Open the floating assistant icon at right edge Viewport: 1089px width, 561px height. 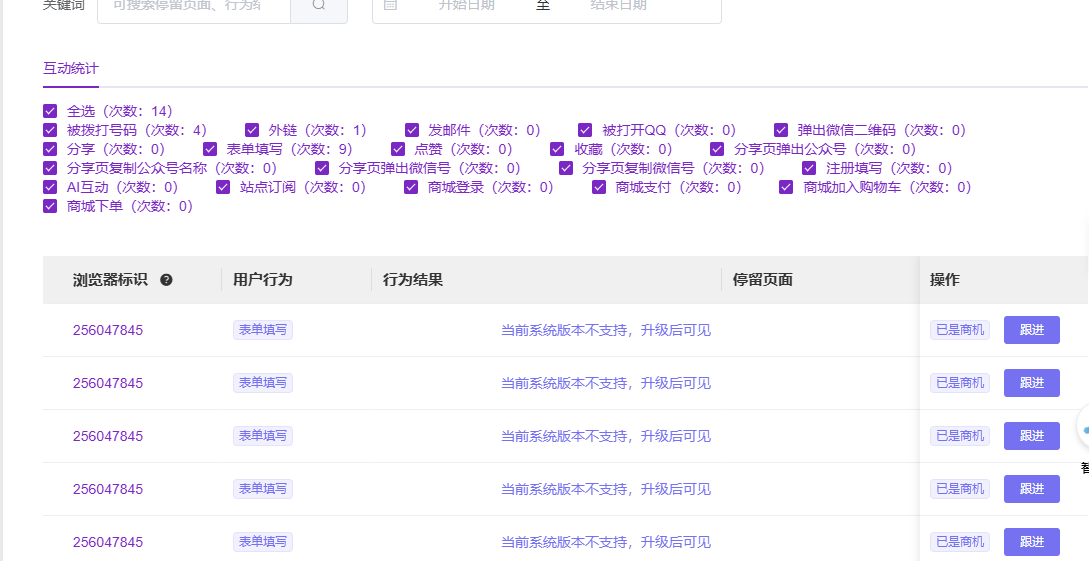point(1082,428)
